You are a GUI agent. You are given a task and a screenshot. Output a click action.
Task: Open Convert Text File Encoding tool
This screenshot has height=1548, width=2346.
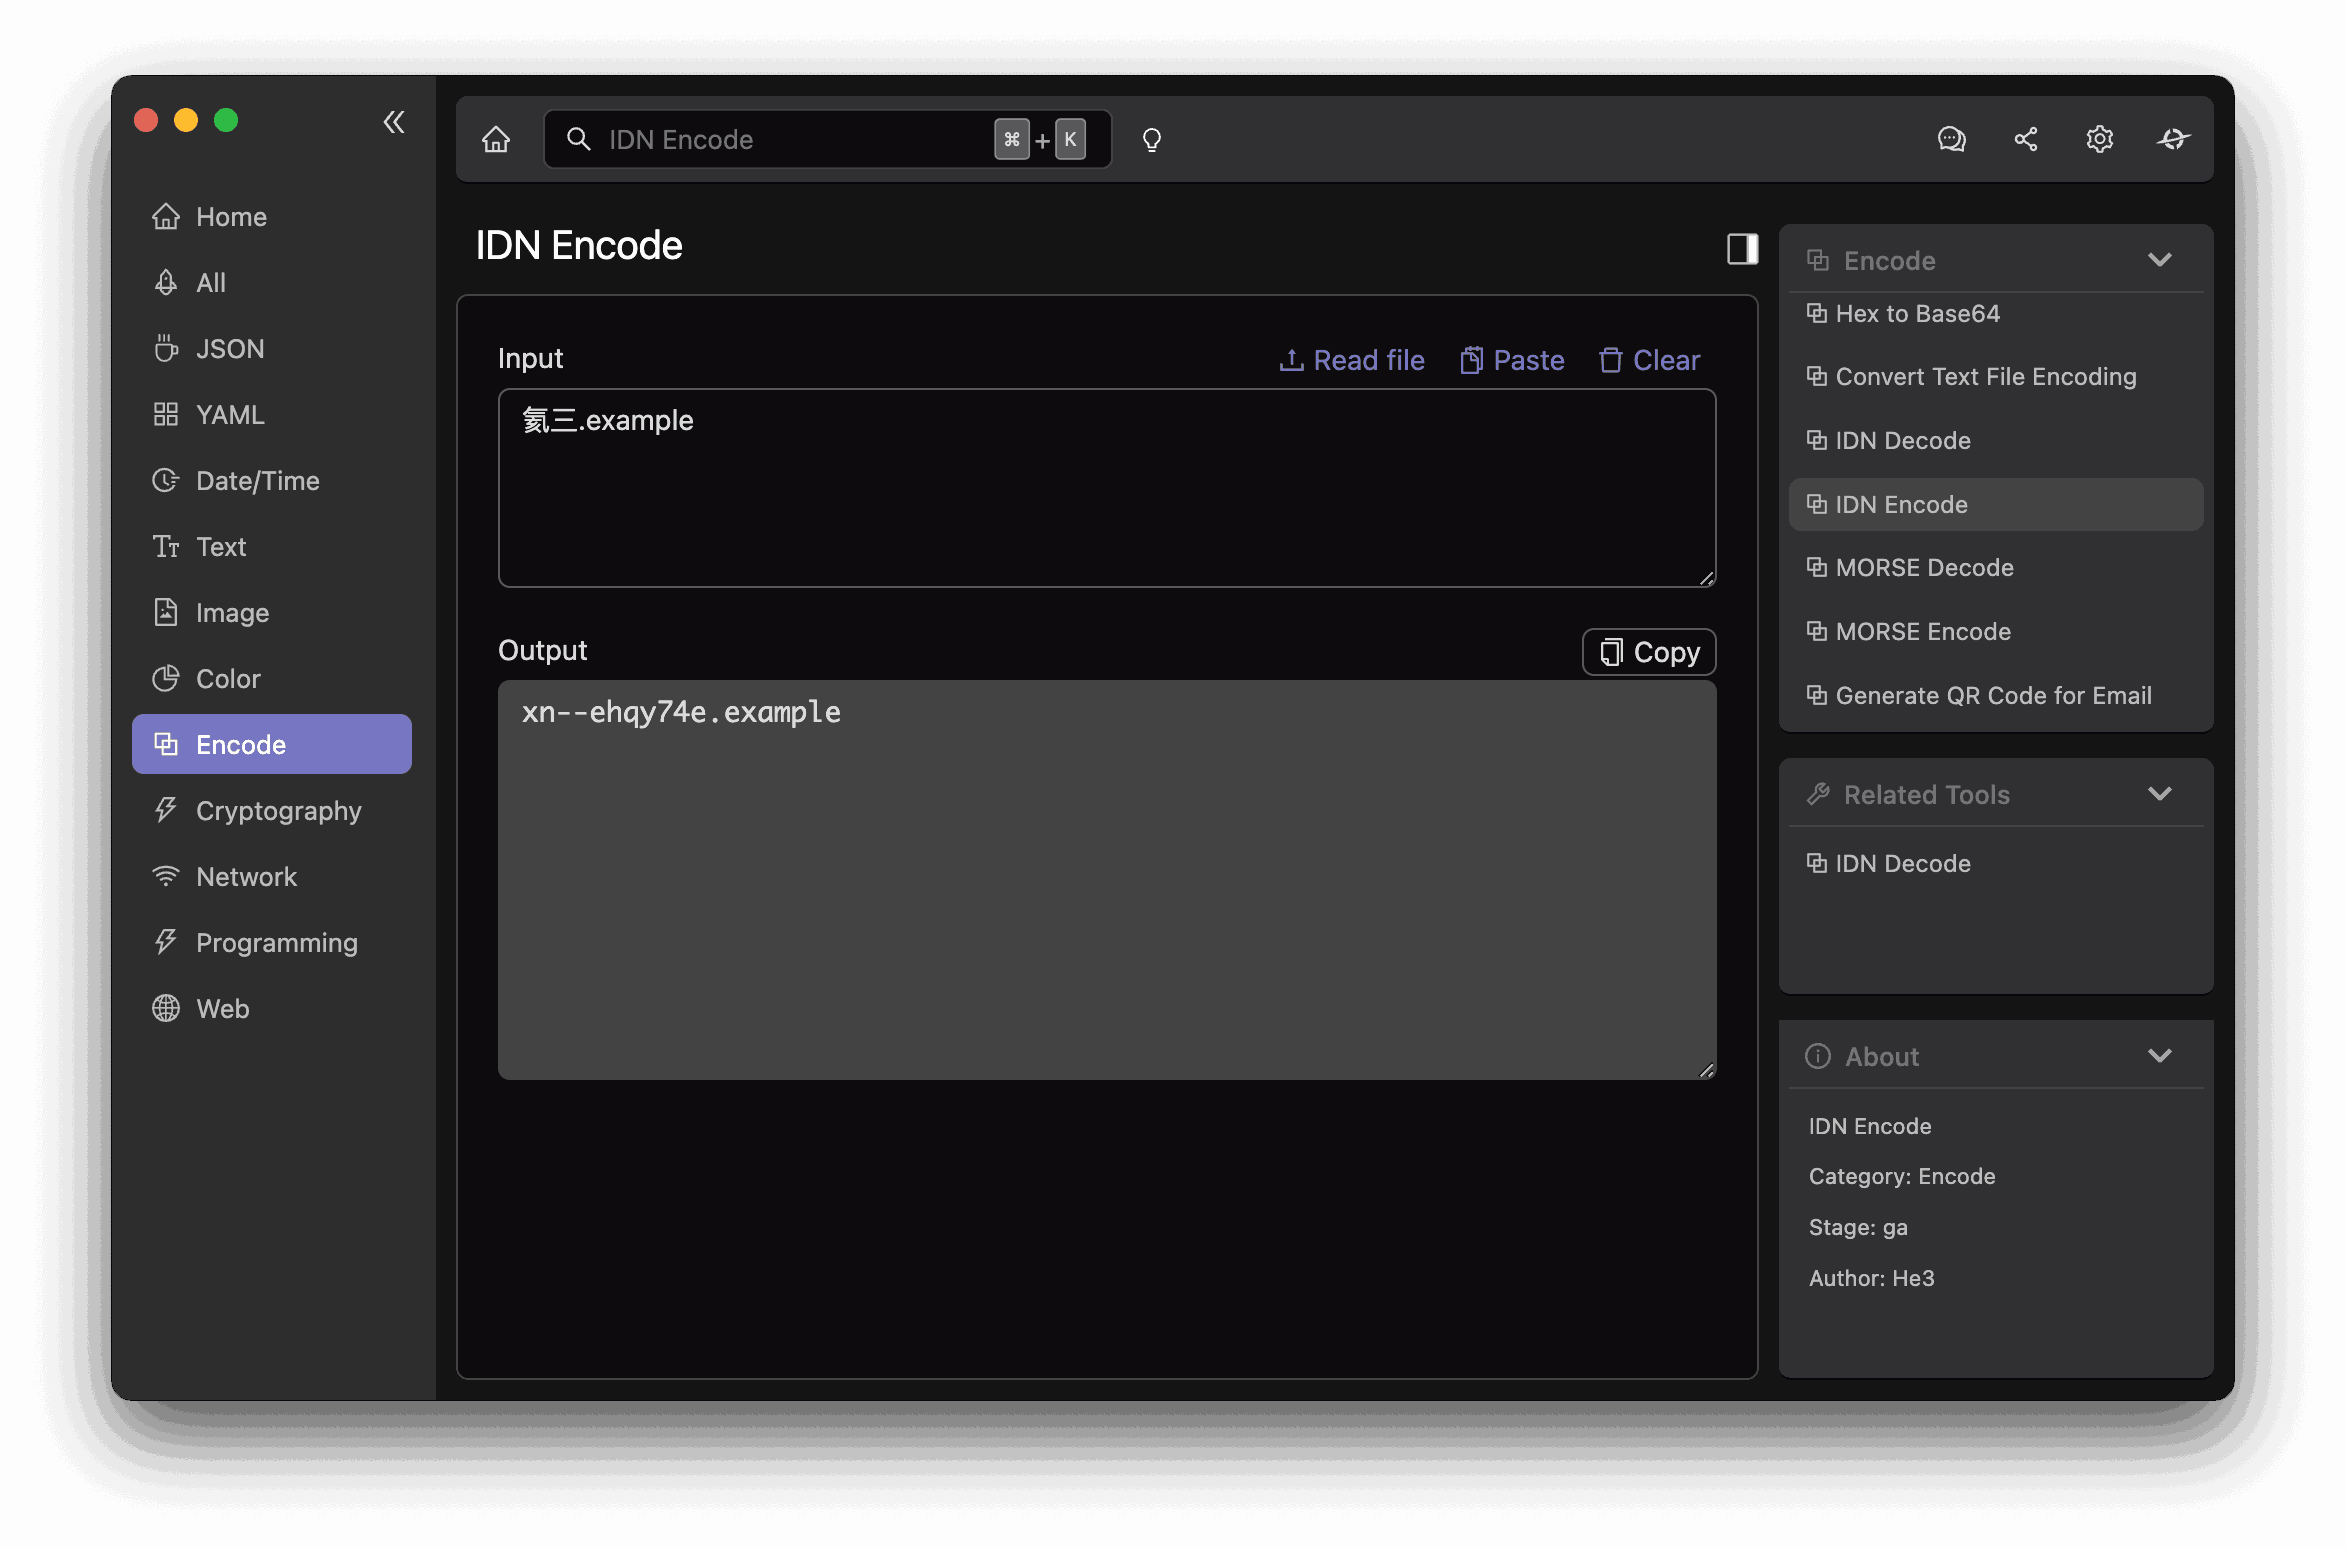click(1996, 377)
